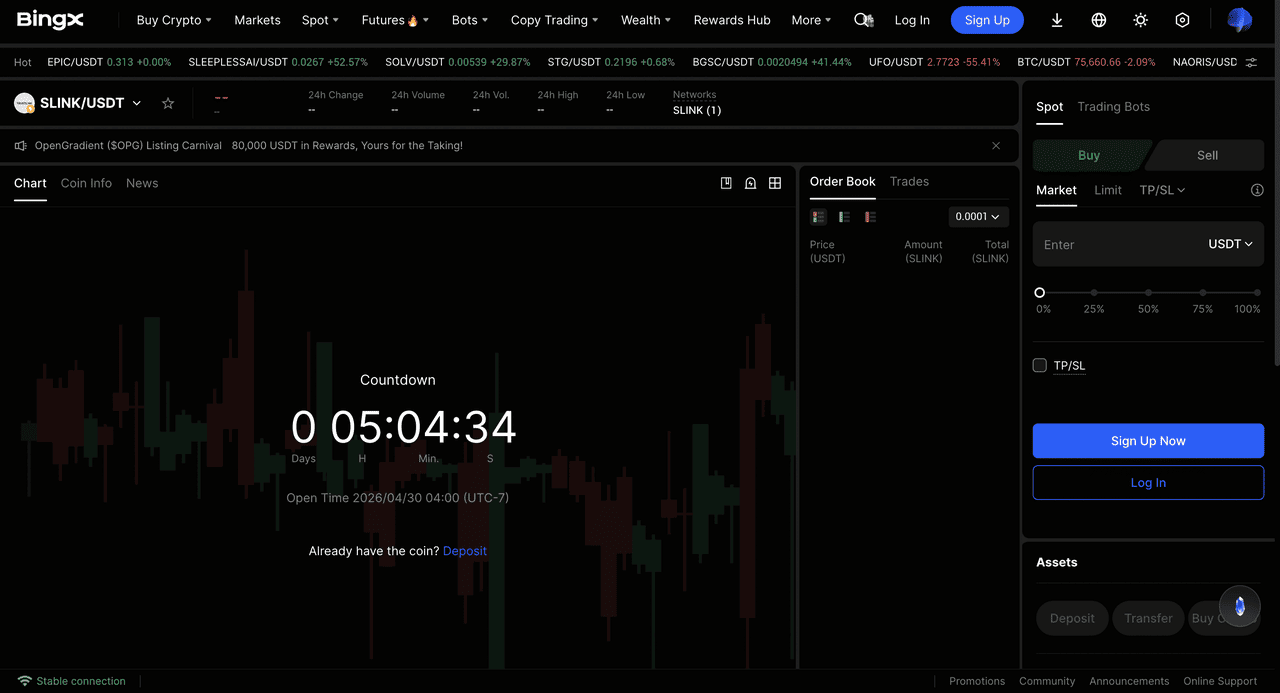The height and width of the screenshot is (693, 1280).
Task: Open the search icon in header
Action: tap(863, 20)
